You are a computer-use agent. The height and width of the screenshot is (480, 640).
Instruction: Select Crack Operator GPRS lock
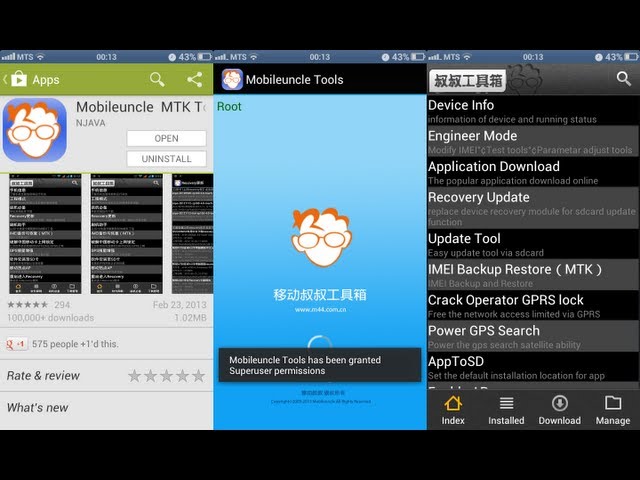coord(533,306)
